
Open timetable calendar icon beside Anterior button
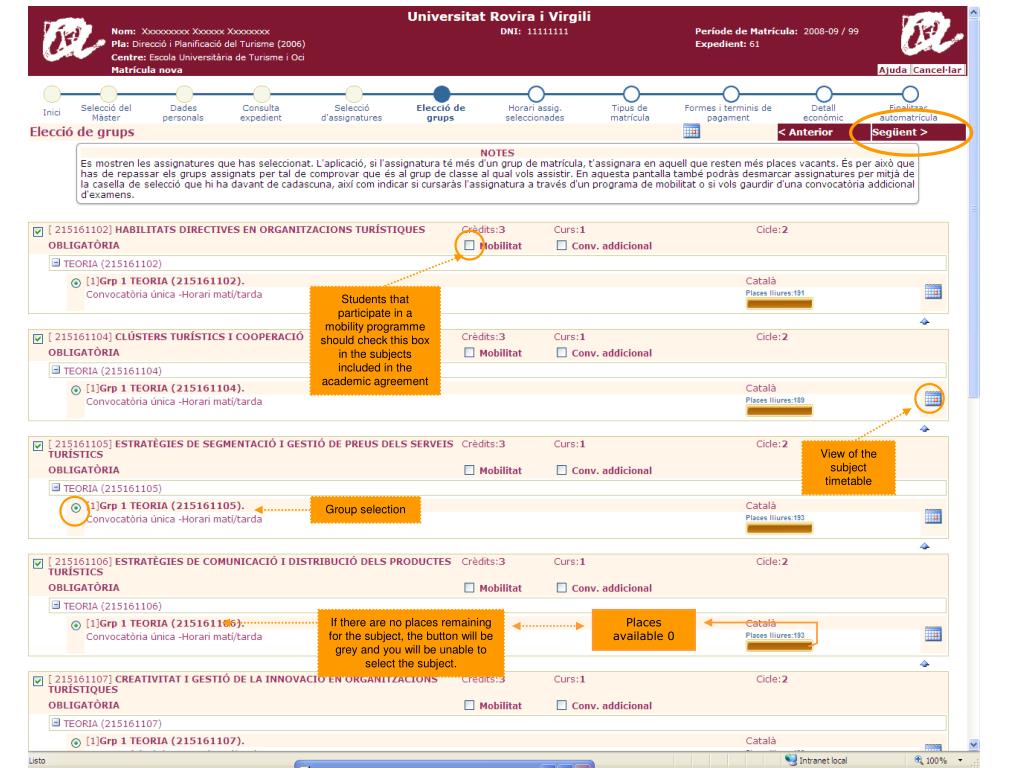point(692,131)
